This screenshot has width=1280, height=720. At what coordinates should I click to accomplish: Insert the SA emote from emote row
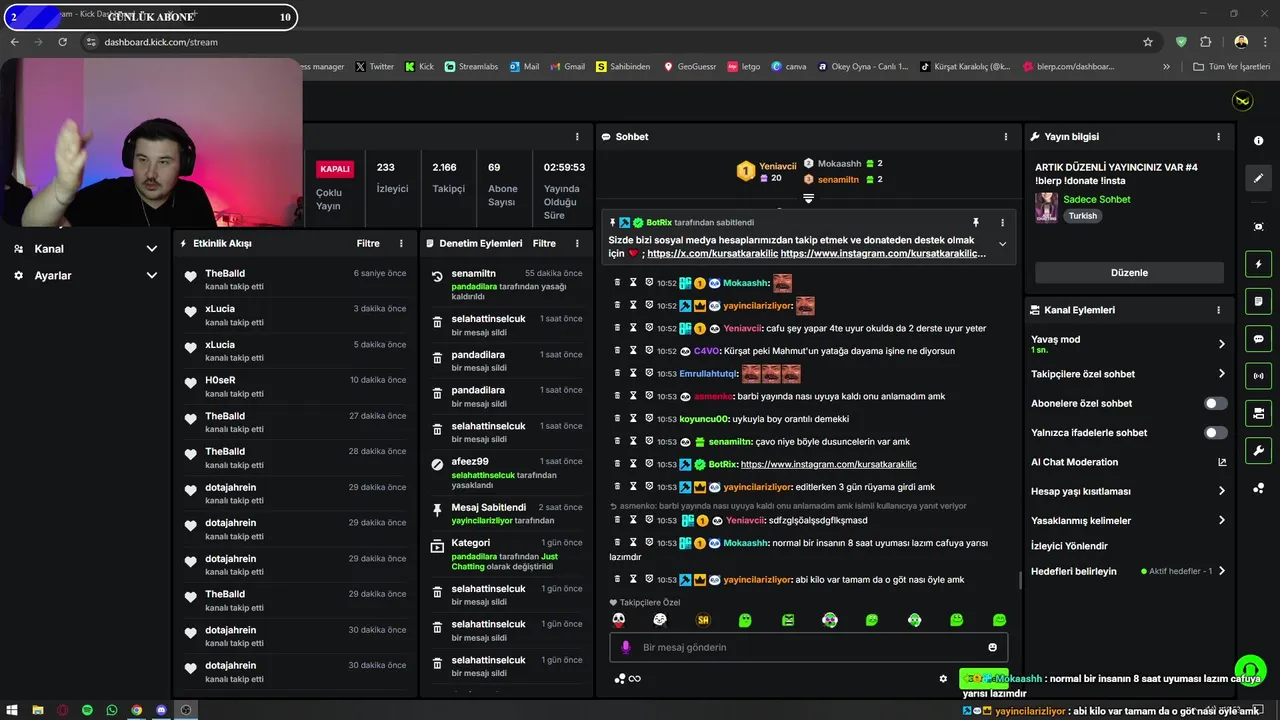click(x=703, y=620)
